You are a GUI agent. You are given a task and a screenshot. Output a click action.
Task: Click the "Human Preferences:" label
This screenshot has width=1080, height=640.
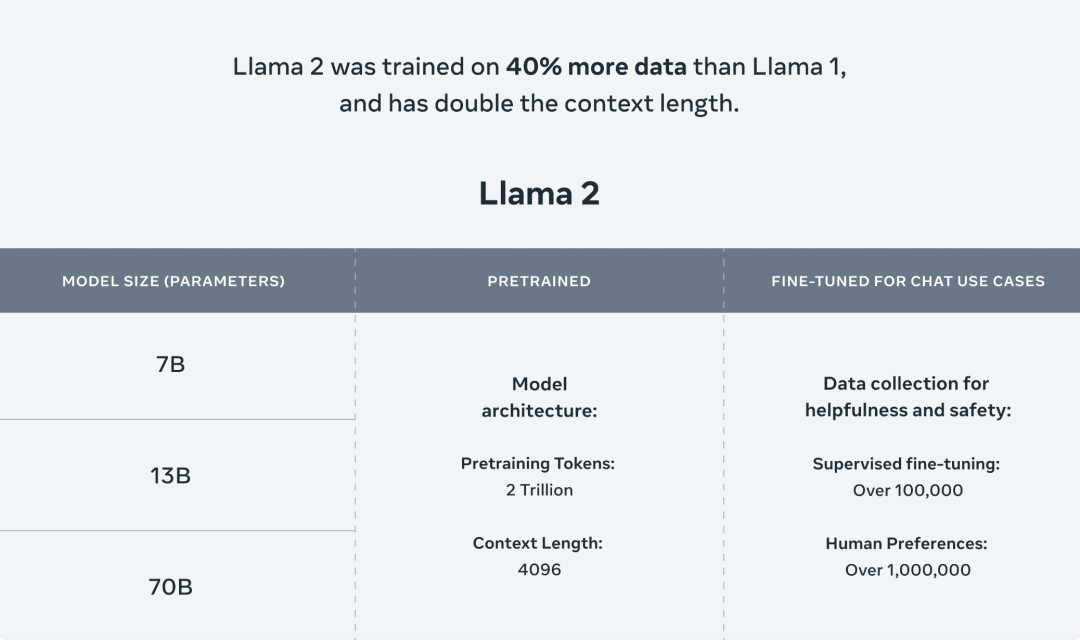[906, 543]
